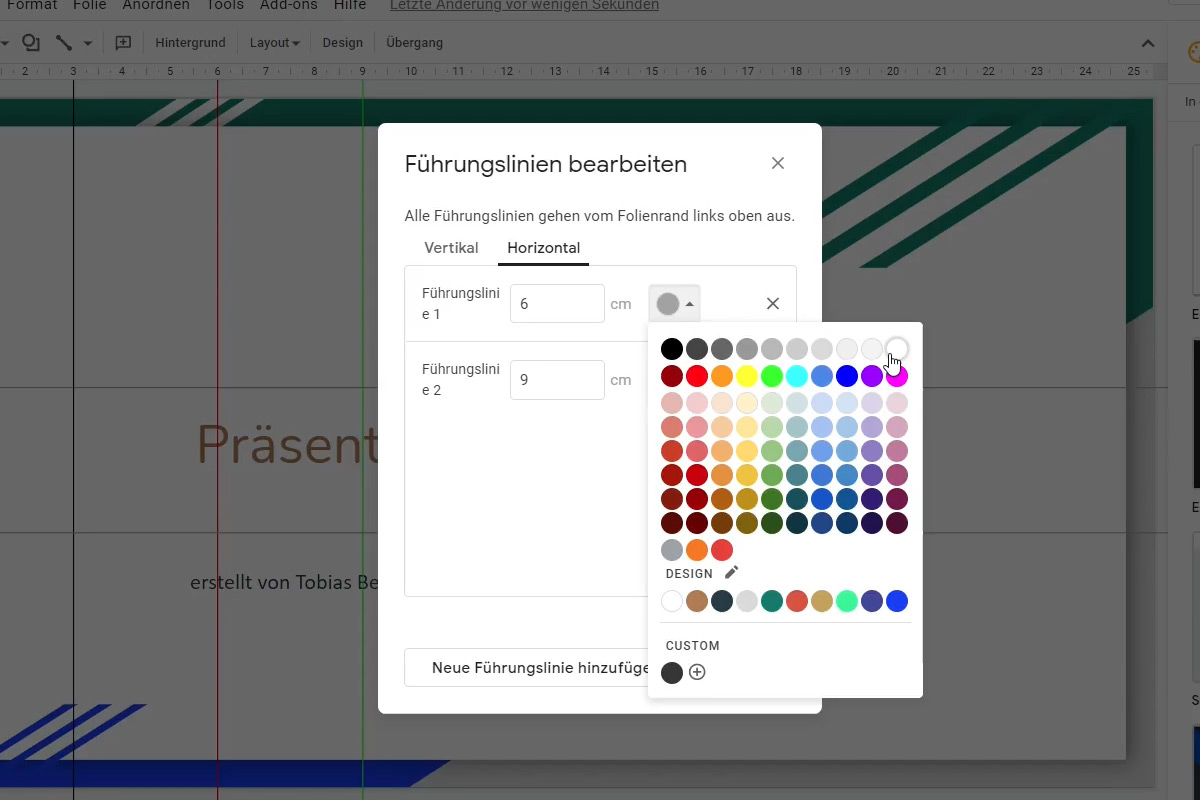Pick the hovered white swatch ending the grayscale row

[x=897, y=349]
